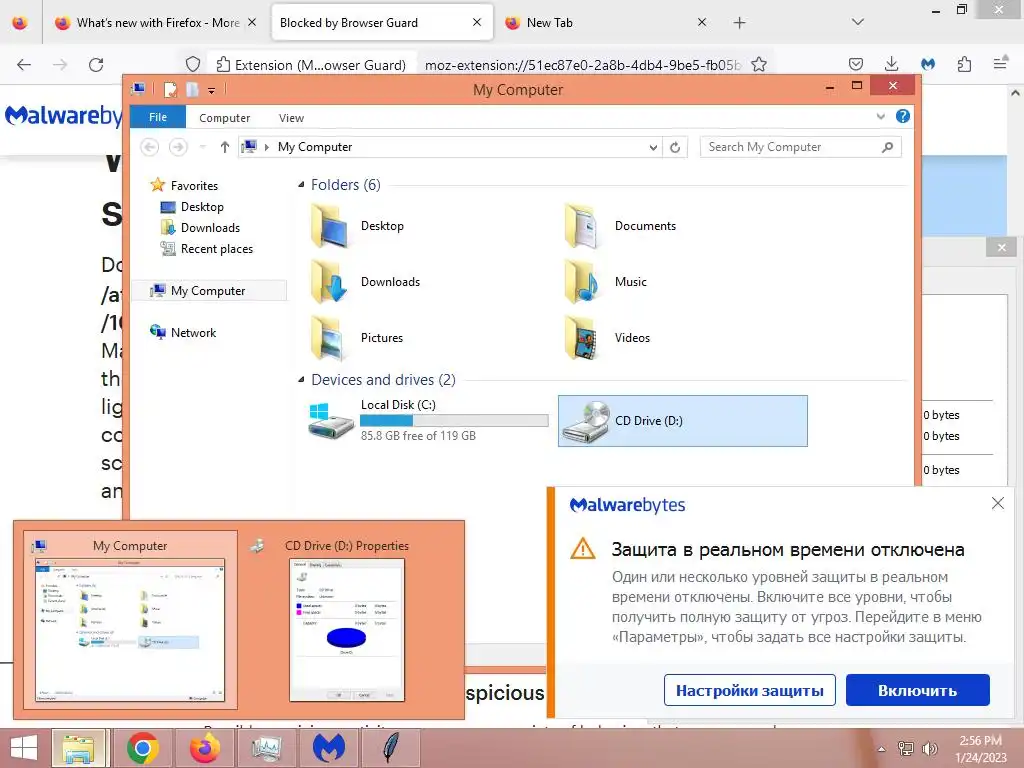Image resolution: width=1024 pixels, height=768 pixels.
Task: Open Malwarebytes from the taskbar
Action: [328, 748]
